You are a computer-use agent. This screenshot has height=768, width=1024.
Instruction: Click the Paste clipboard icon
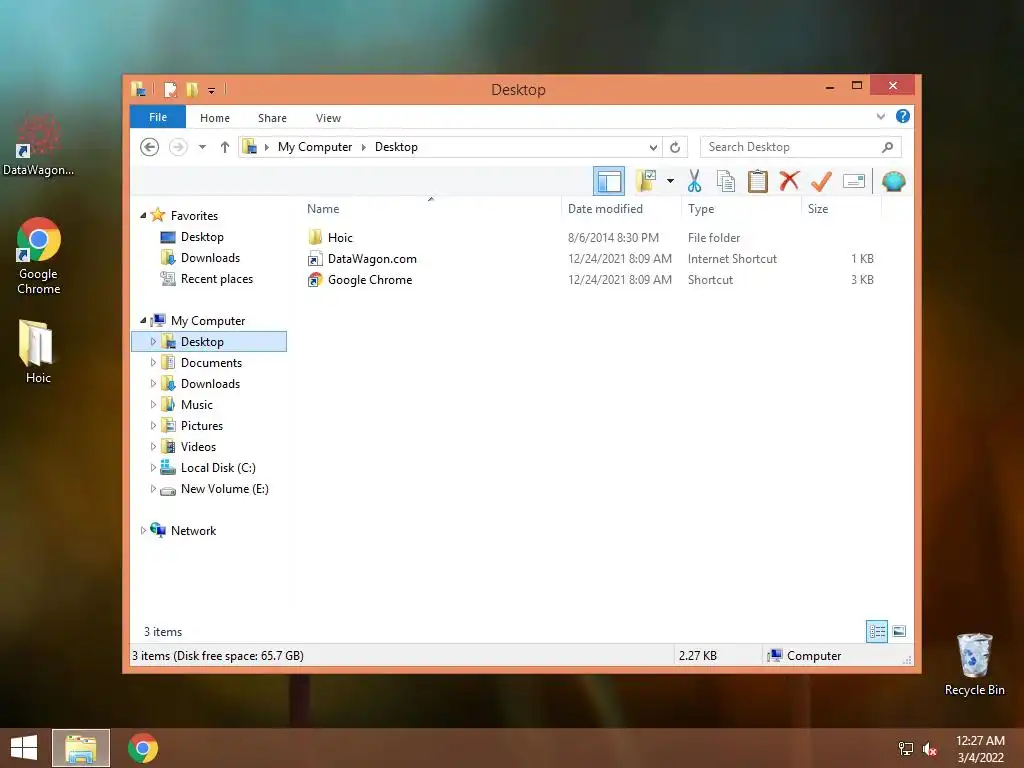click(x=758, y=181)
